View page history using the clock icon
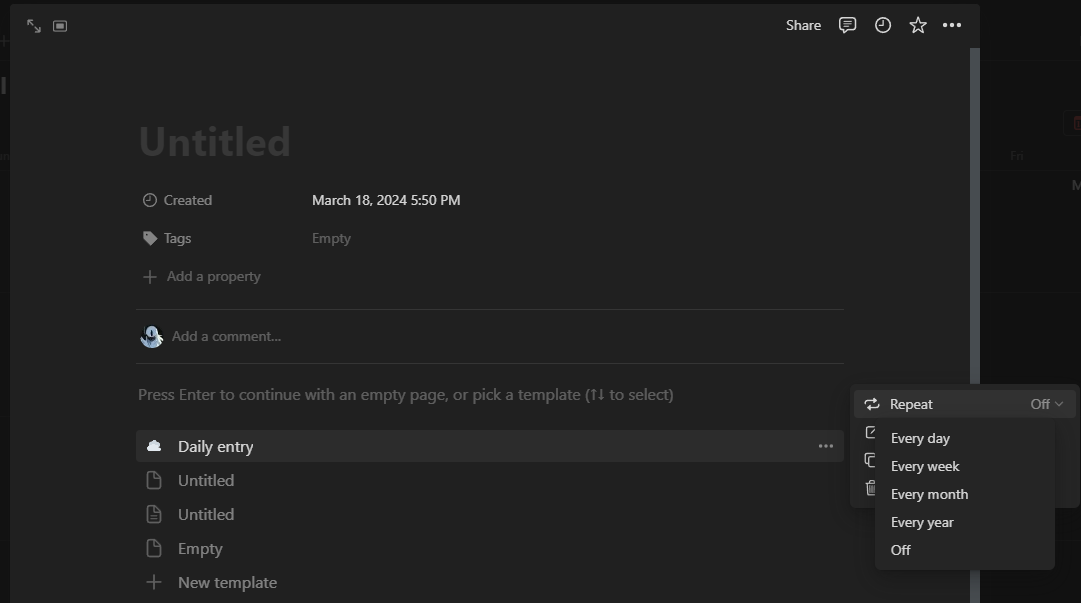The height and width of the screenshot is (603, 1081). (x=882, y=25)
